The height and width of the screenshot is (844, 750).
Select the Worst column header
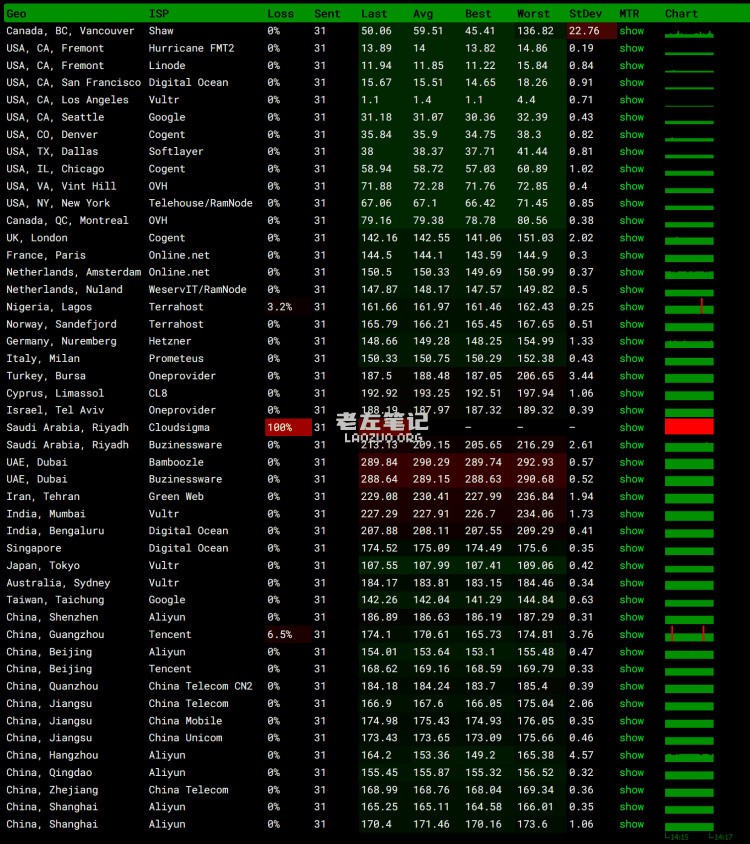[x=533, y=14]
